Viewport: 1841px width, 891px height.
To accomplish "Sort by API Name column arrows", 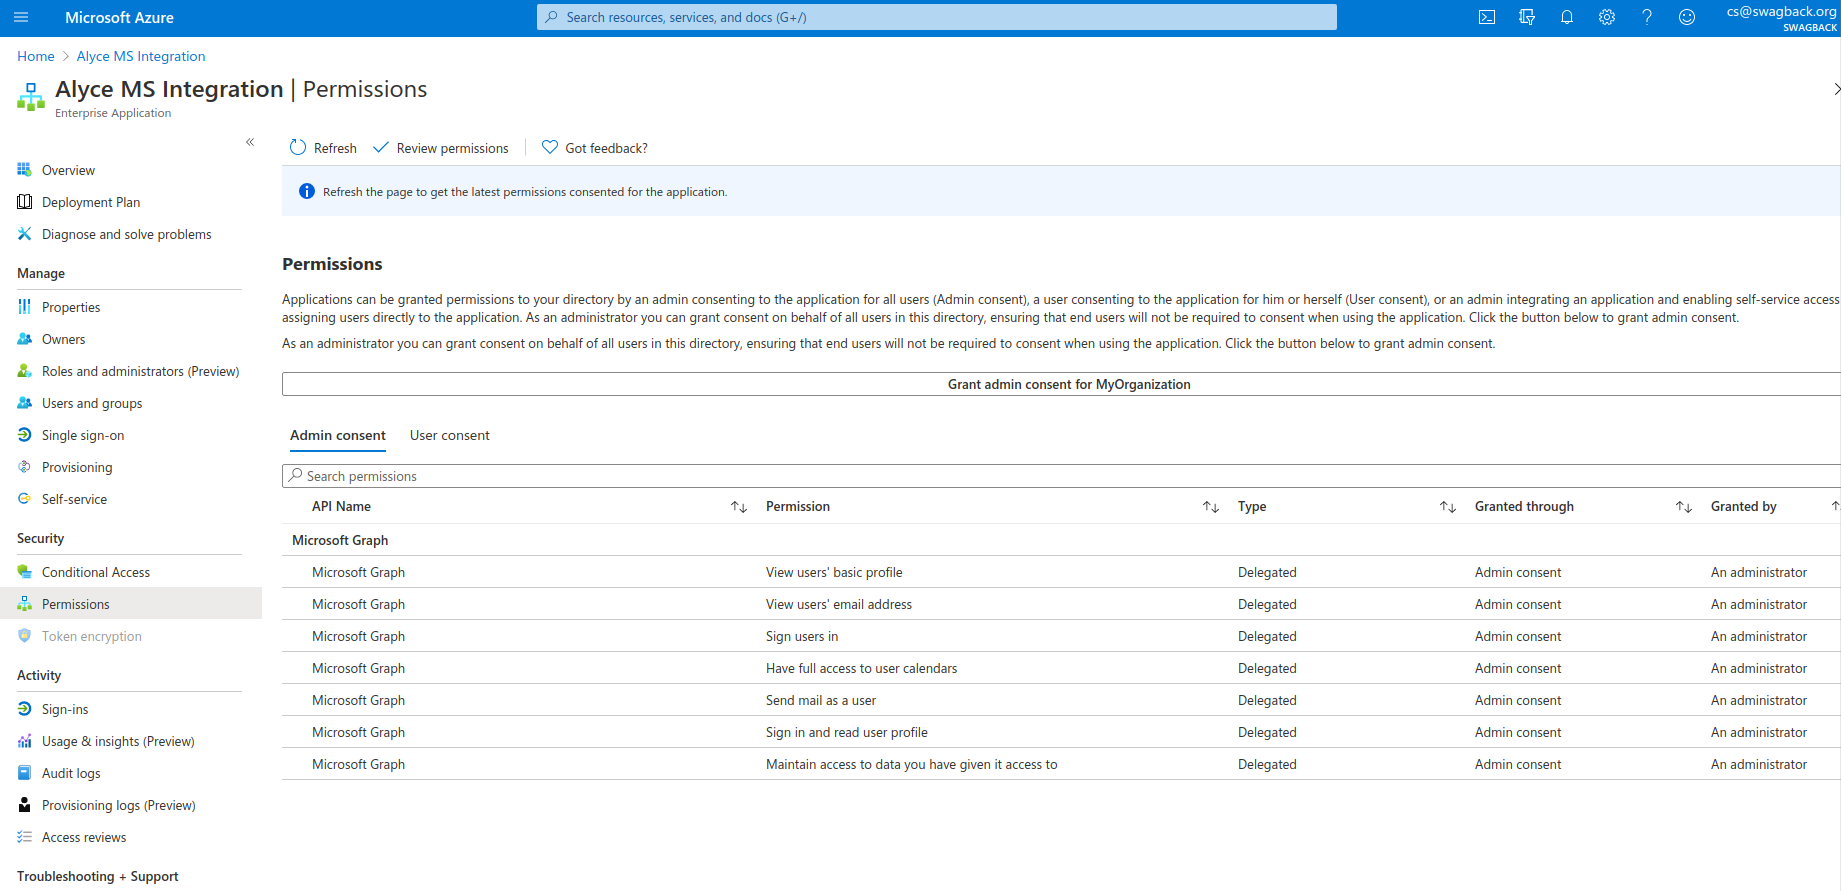I will (739, 507).
